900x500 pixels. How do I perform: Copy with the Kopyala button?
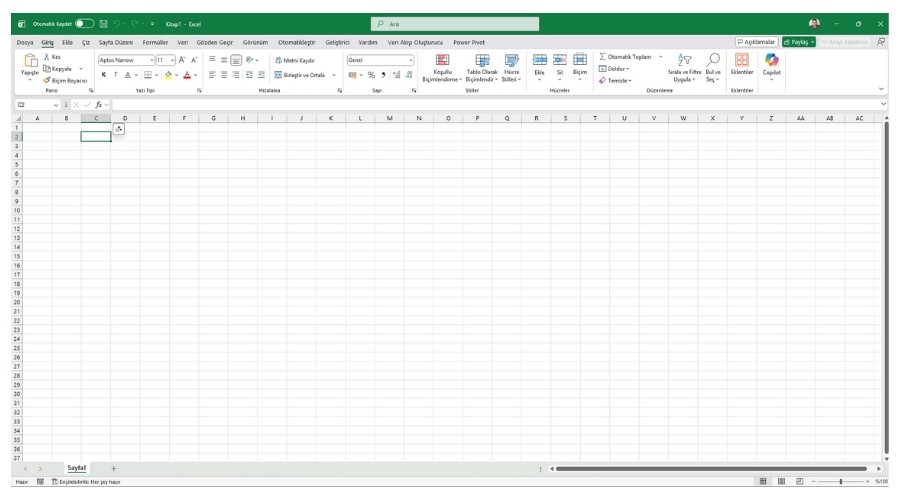[58, 69]
